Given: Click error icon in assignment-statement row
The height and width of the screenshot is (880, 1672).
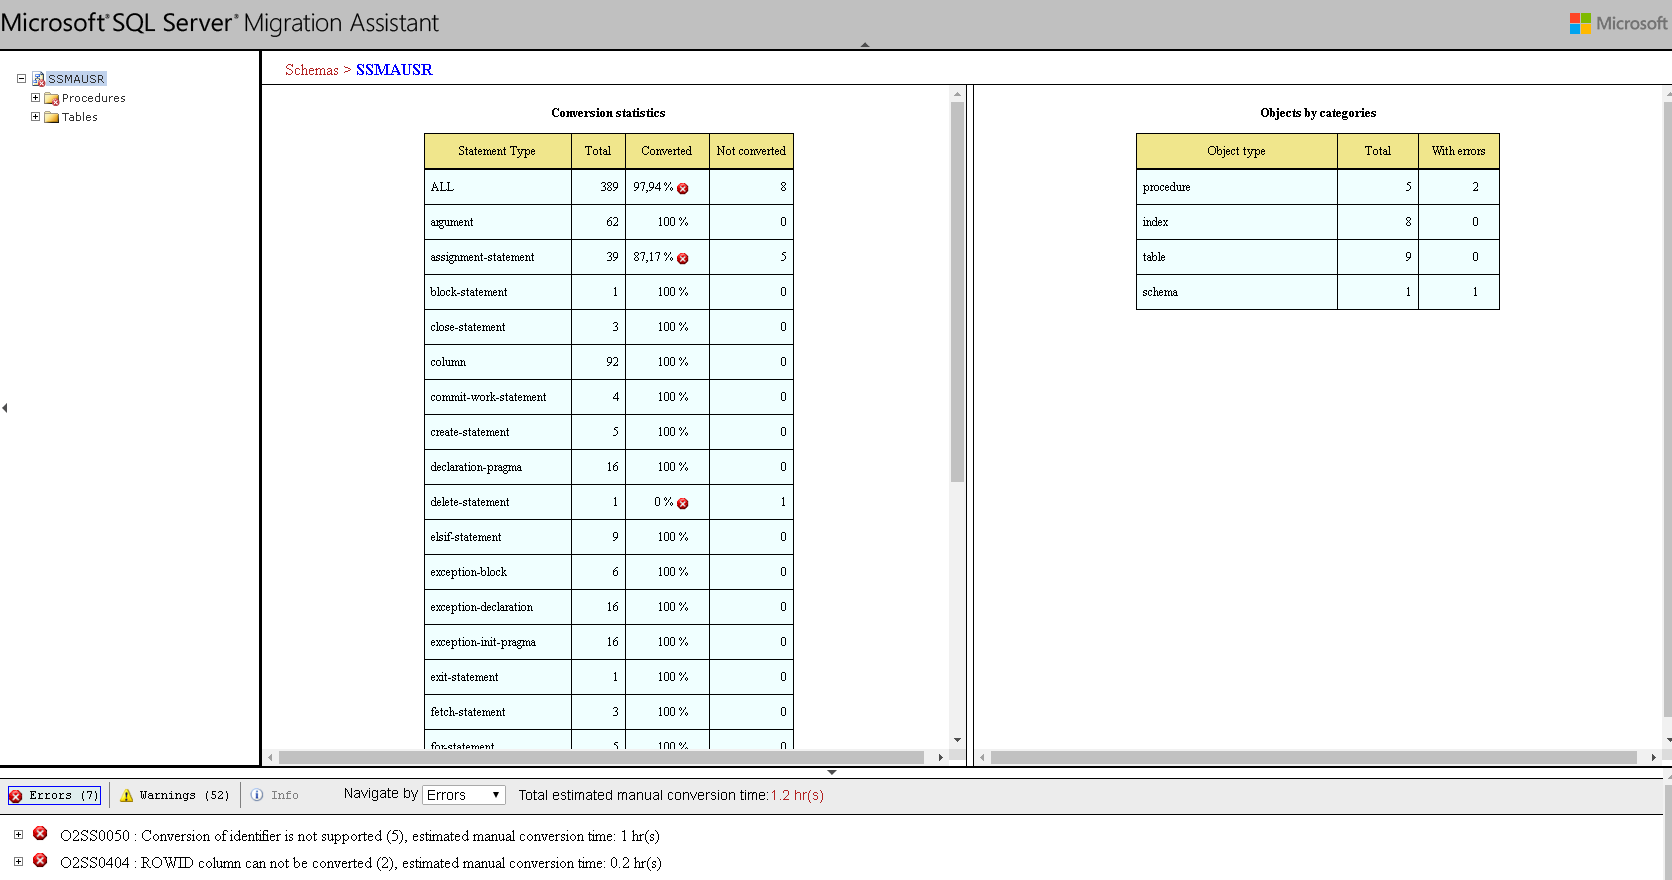Looking at the screenshot, I should pos(683,258).
